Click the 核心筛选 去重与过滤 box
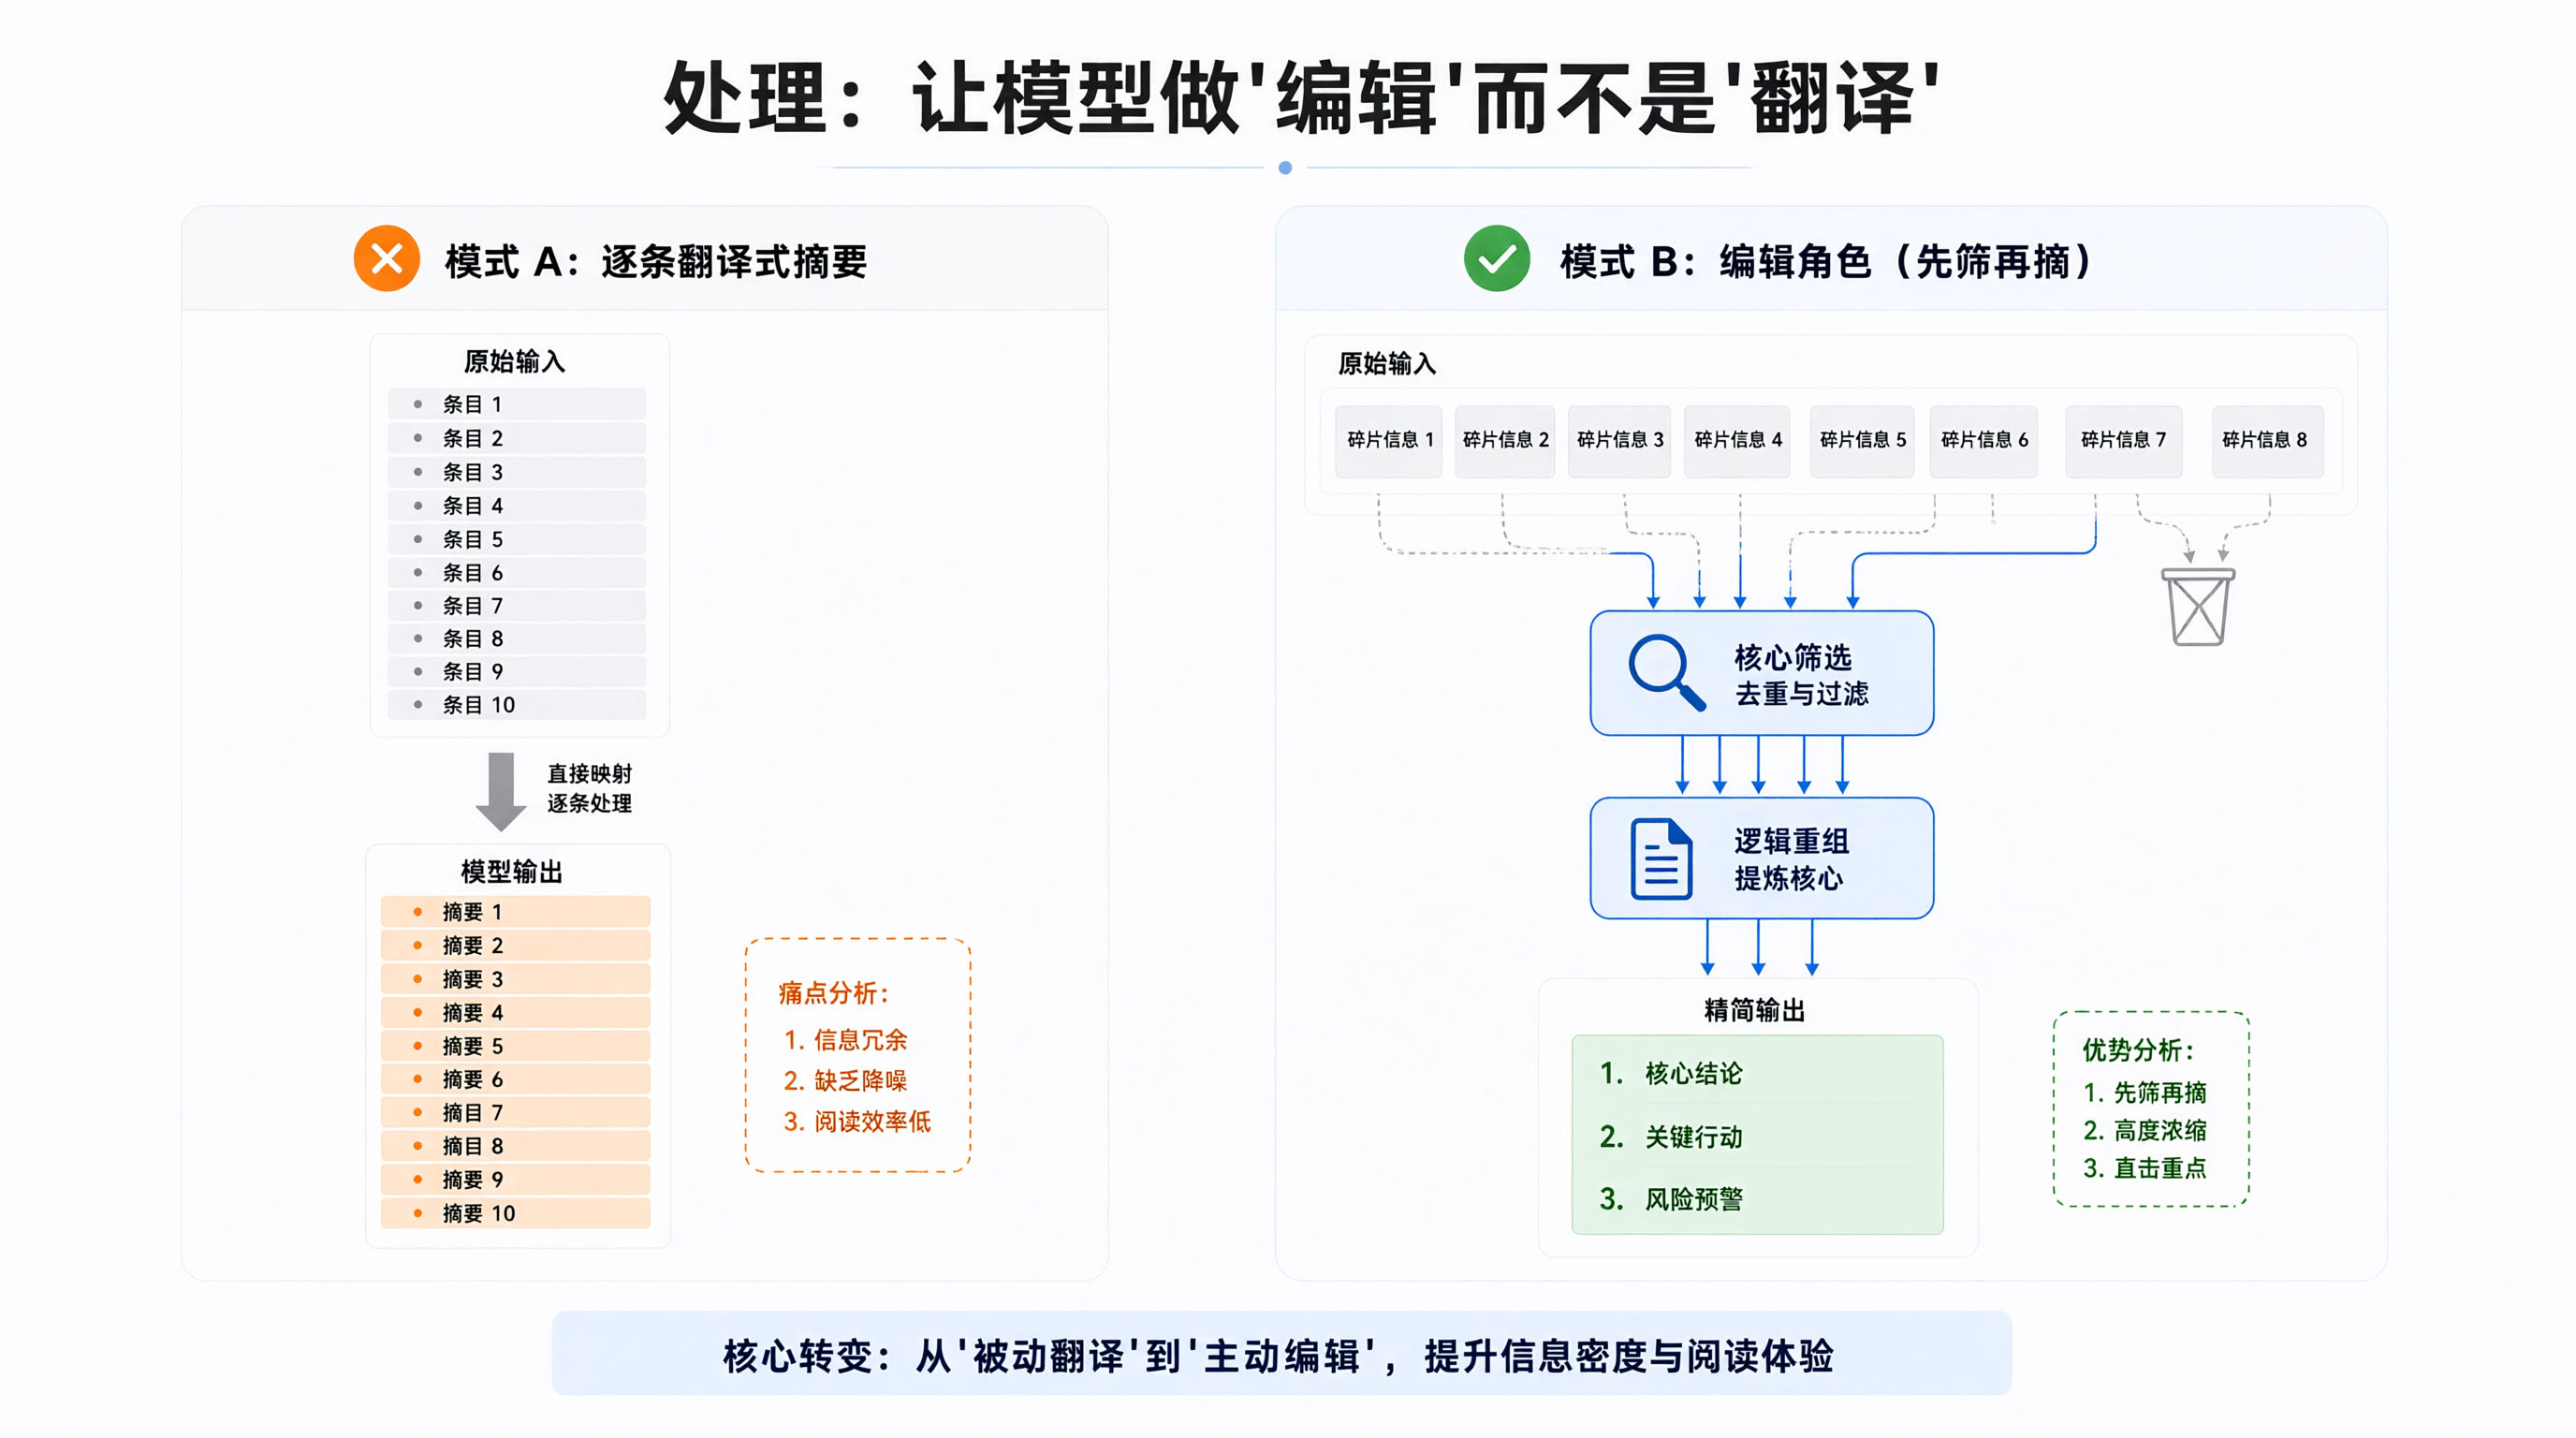Screen dimensions: 2576x1438 coord(1761,673)
